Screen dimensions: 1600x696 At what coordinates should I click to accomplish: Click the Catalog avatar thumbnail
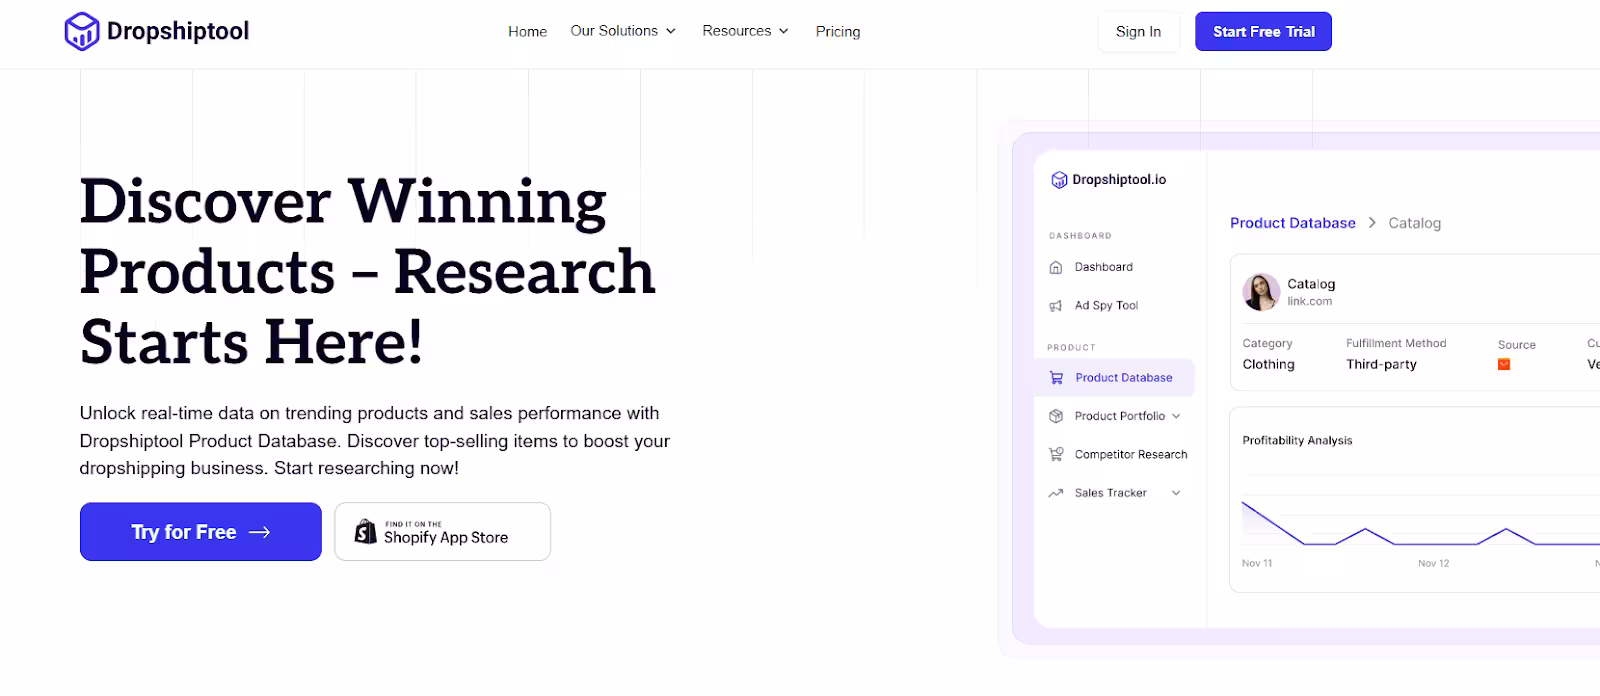coord(1261,292)
